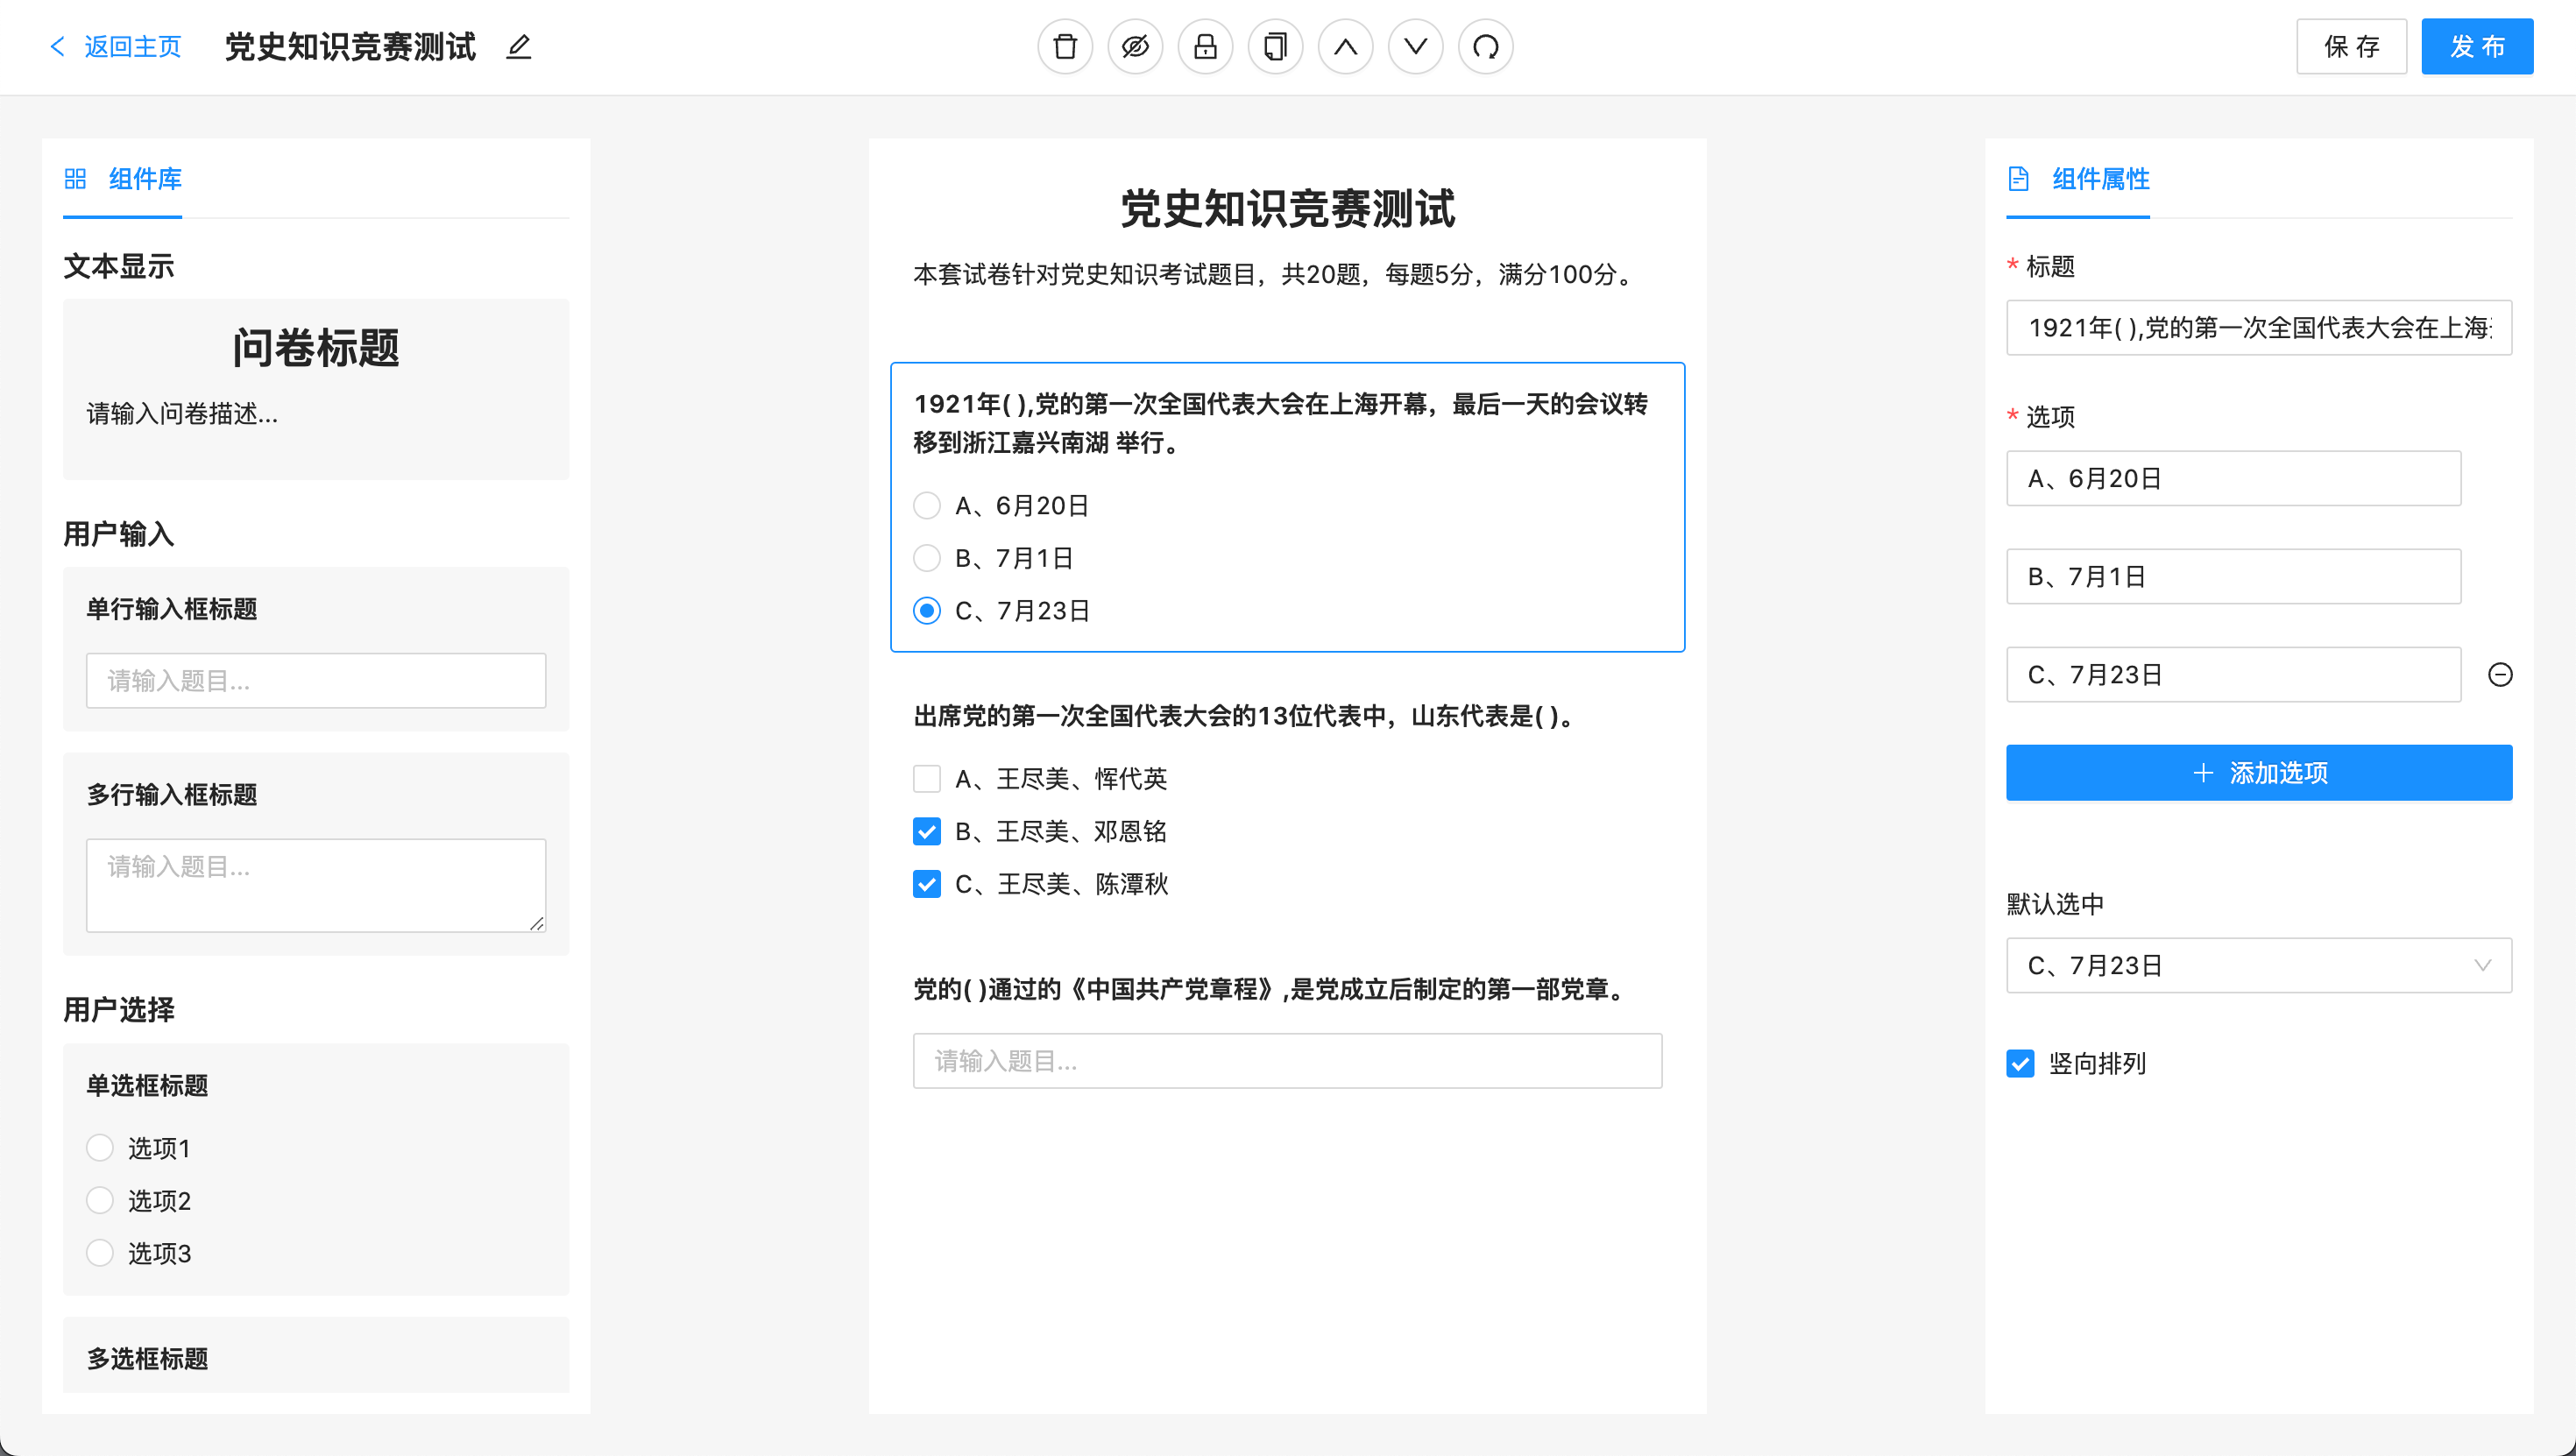The image size is (2576, 1456).
Task: Check the A、王尽美、恽代英 checkbox
Action: (927, 779)
